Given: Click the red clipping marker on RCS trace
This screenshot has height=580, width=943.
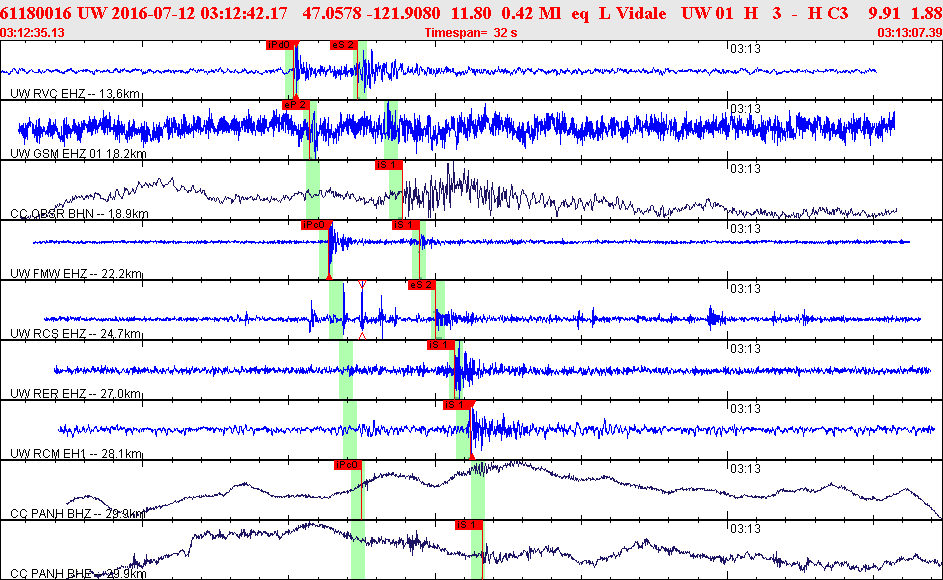Looking at the screenshot, I should pos(362,284).
